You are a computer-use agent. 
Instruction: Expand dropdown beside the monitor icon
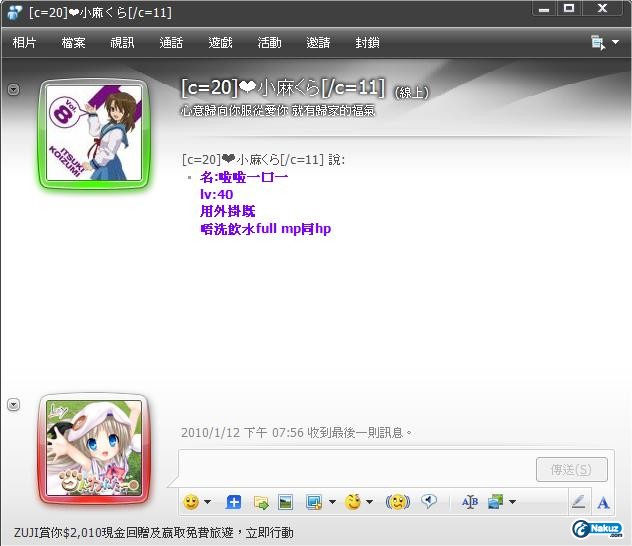click(332, 502)
